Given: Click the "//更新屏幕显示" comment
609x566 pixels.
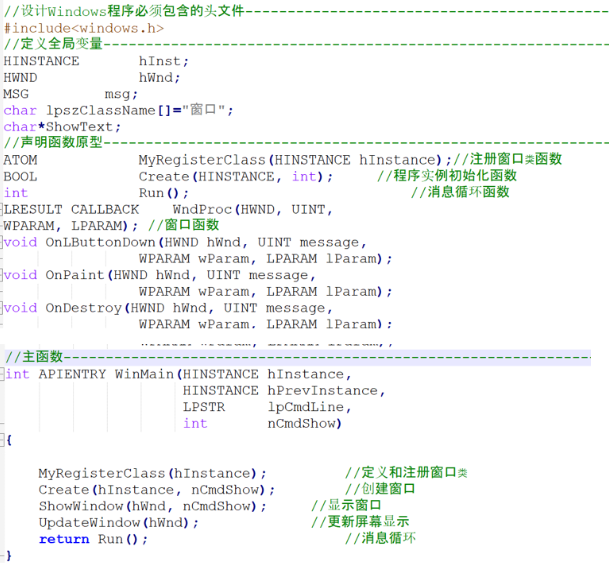Looking at the screenshot, I should pos(360,522).
